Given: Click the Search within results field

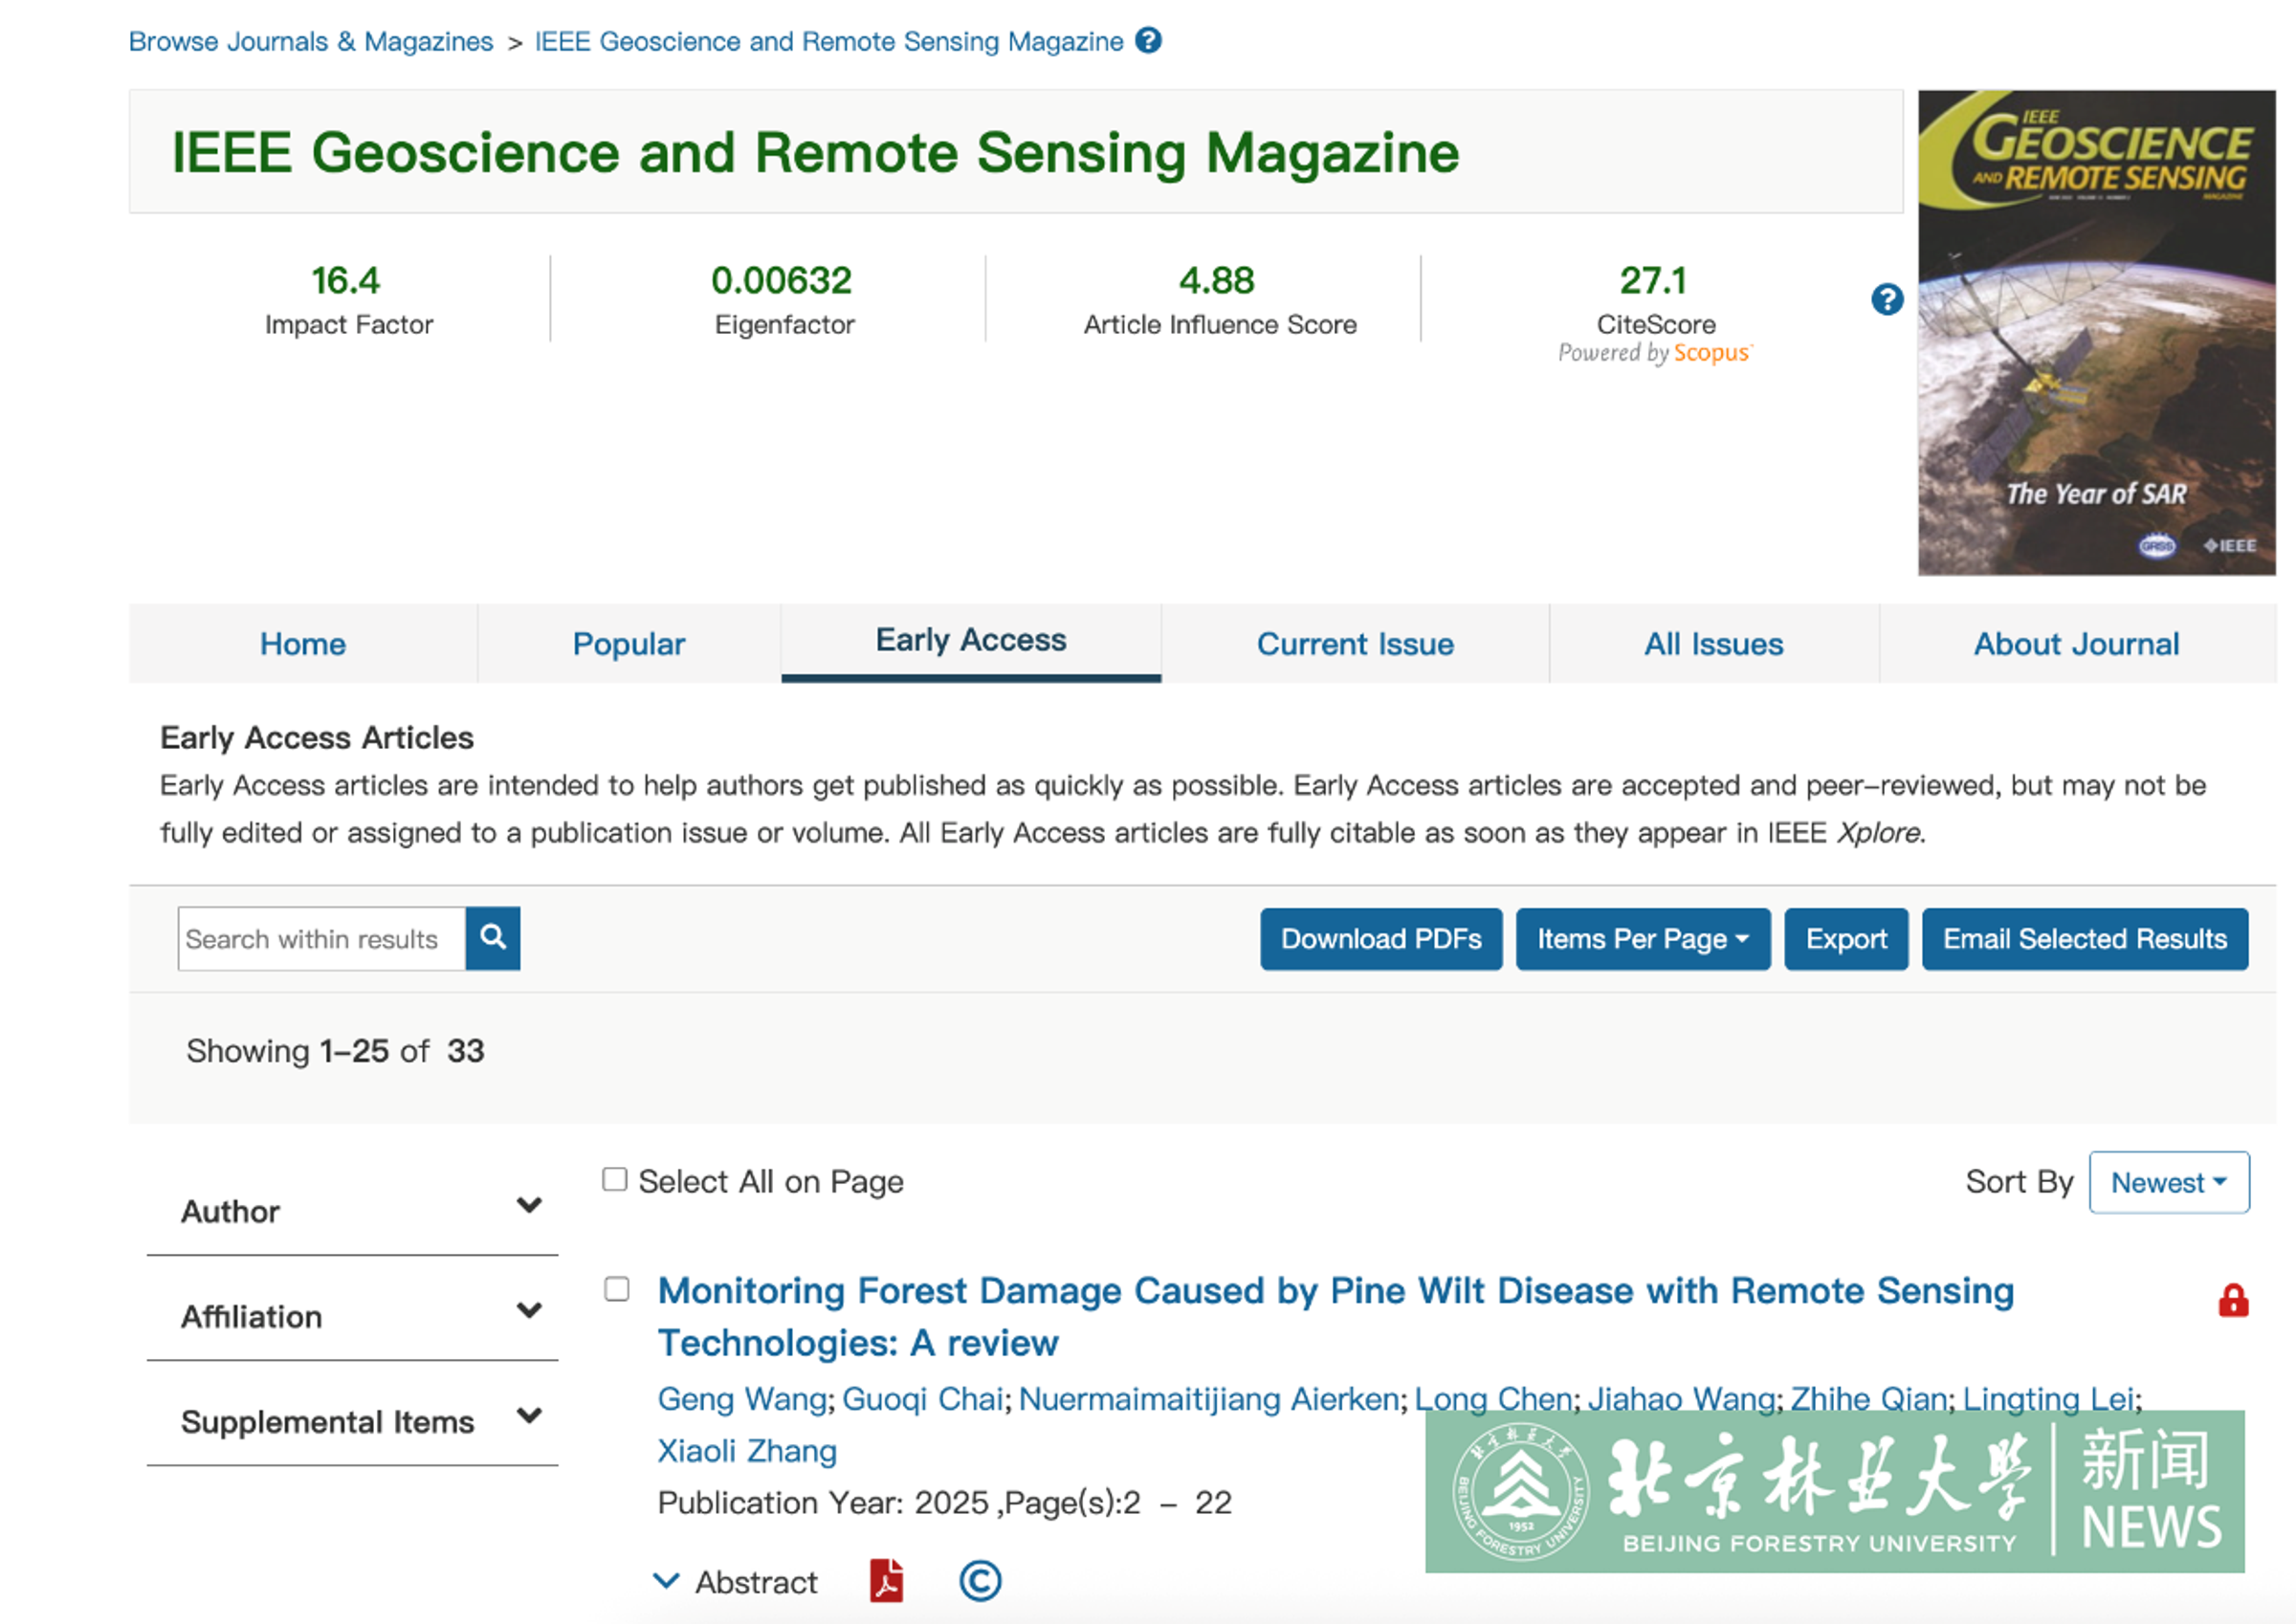Looking at the screenshot, I should click(321, 939).
